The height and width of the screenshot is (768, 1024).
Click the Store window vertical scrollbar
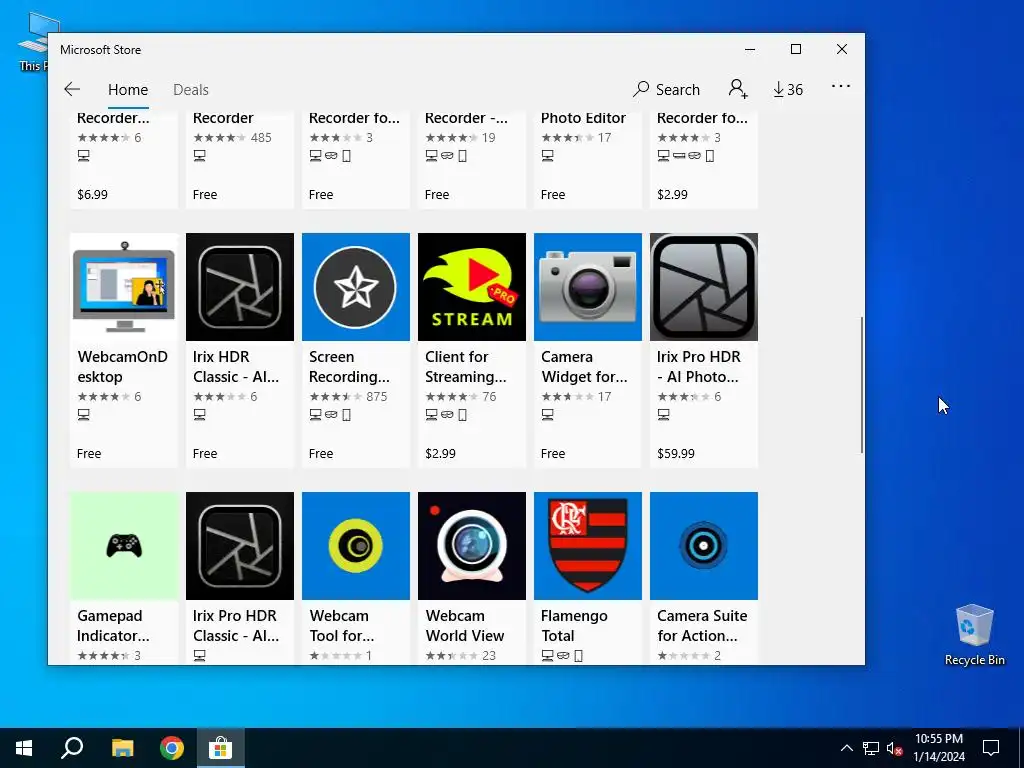coord(861,385)
